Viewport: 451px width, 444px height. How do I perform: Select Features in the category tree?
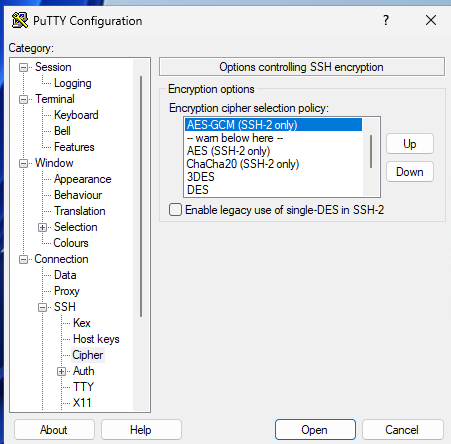pyautogui.click(x=74, y=147)
